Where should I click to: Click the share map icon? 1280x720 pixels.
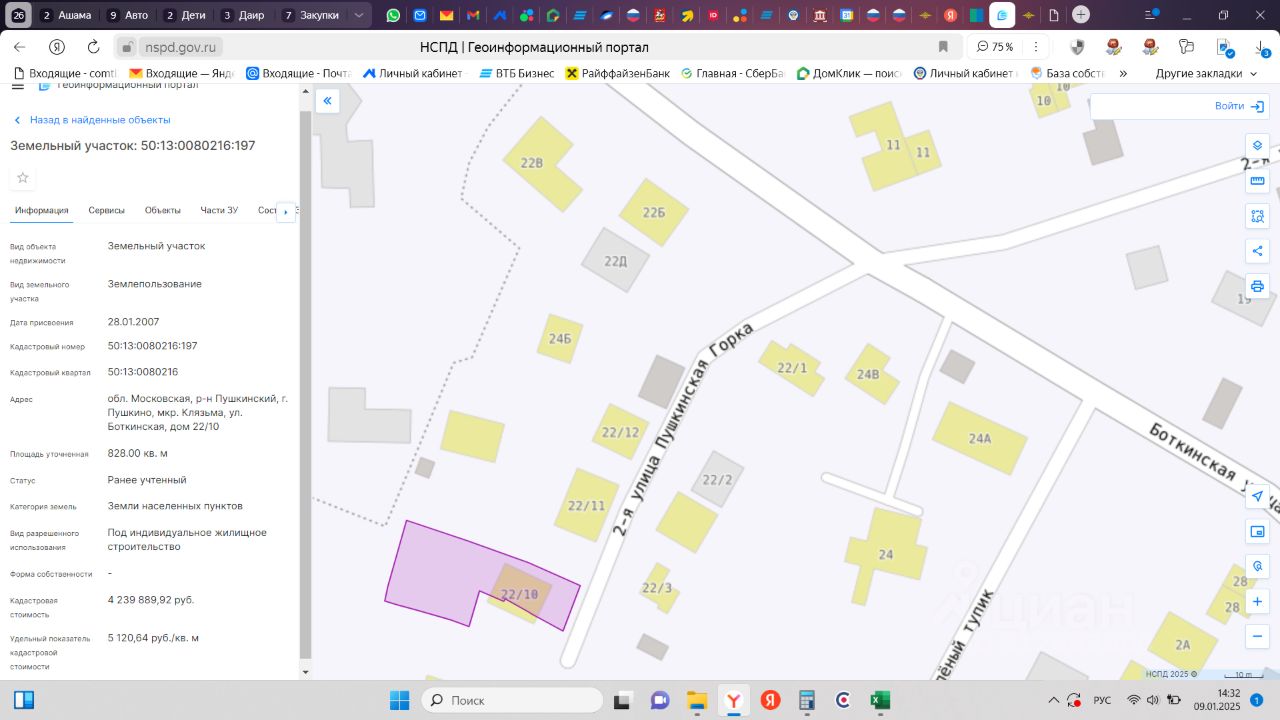point(1258,251)
